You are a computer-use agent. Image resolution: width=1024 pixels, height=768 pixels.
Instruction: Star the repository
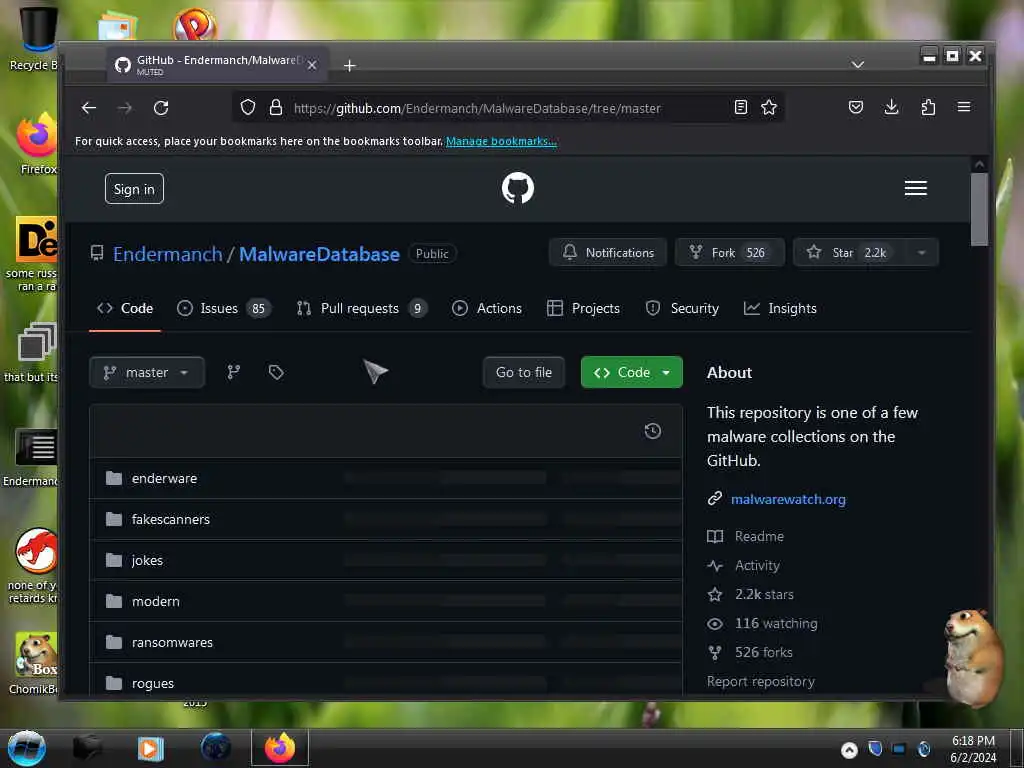tap(849, 253)
